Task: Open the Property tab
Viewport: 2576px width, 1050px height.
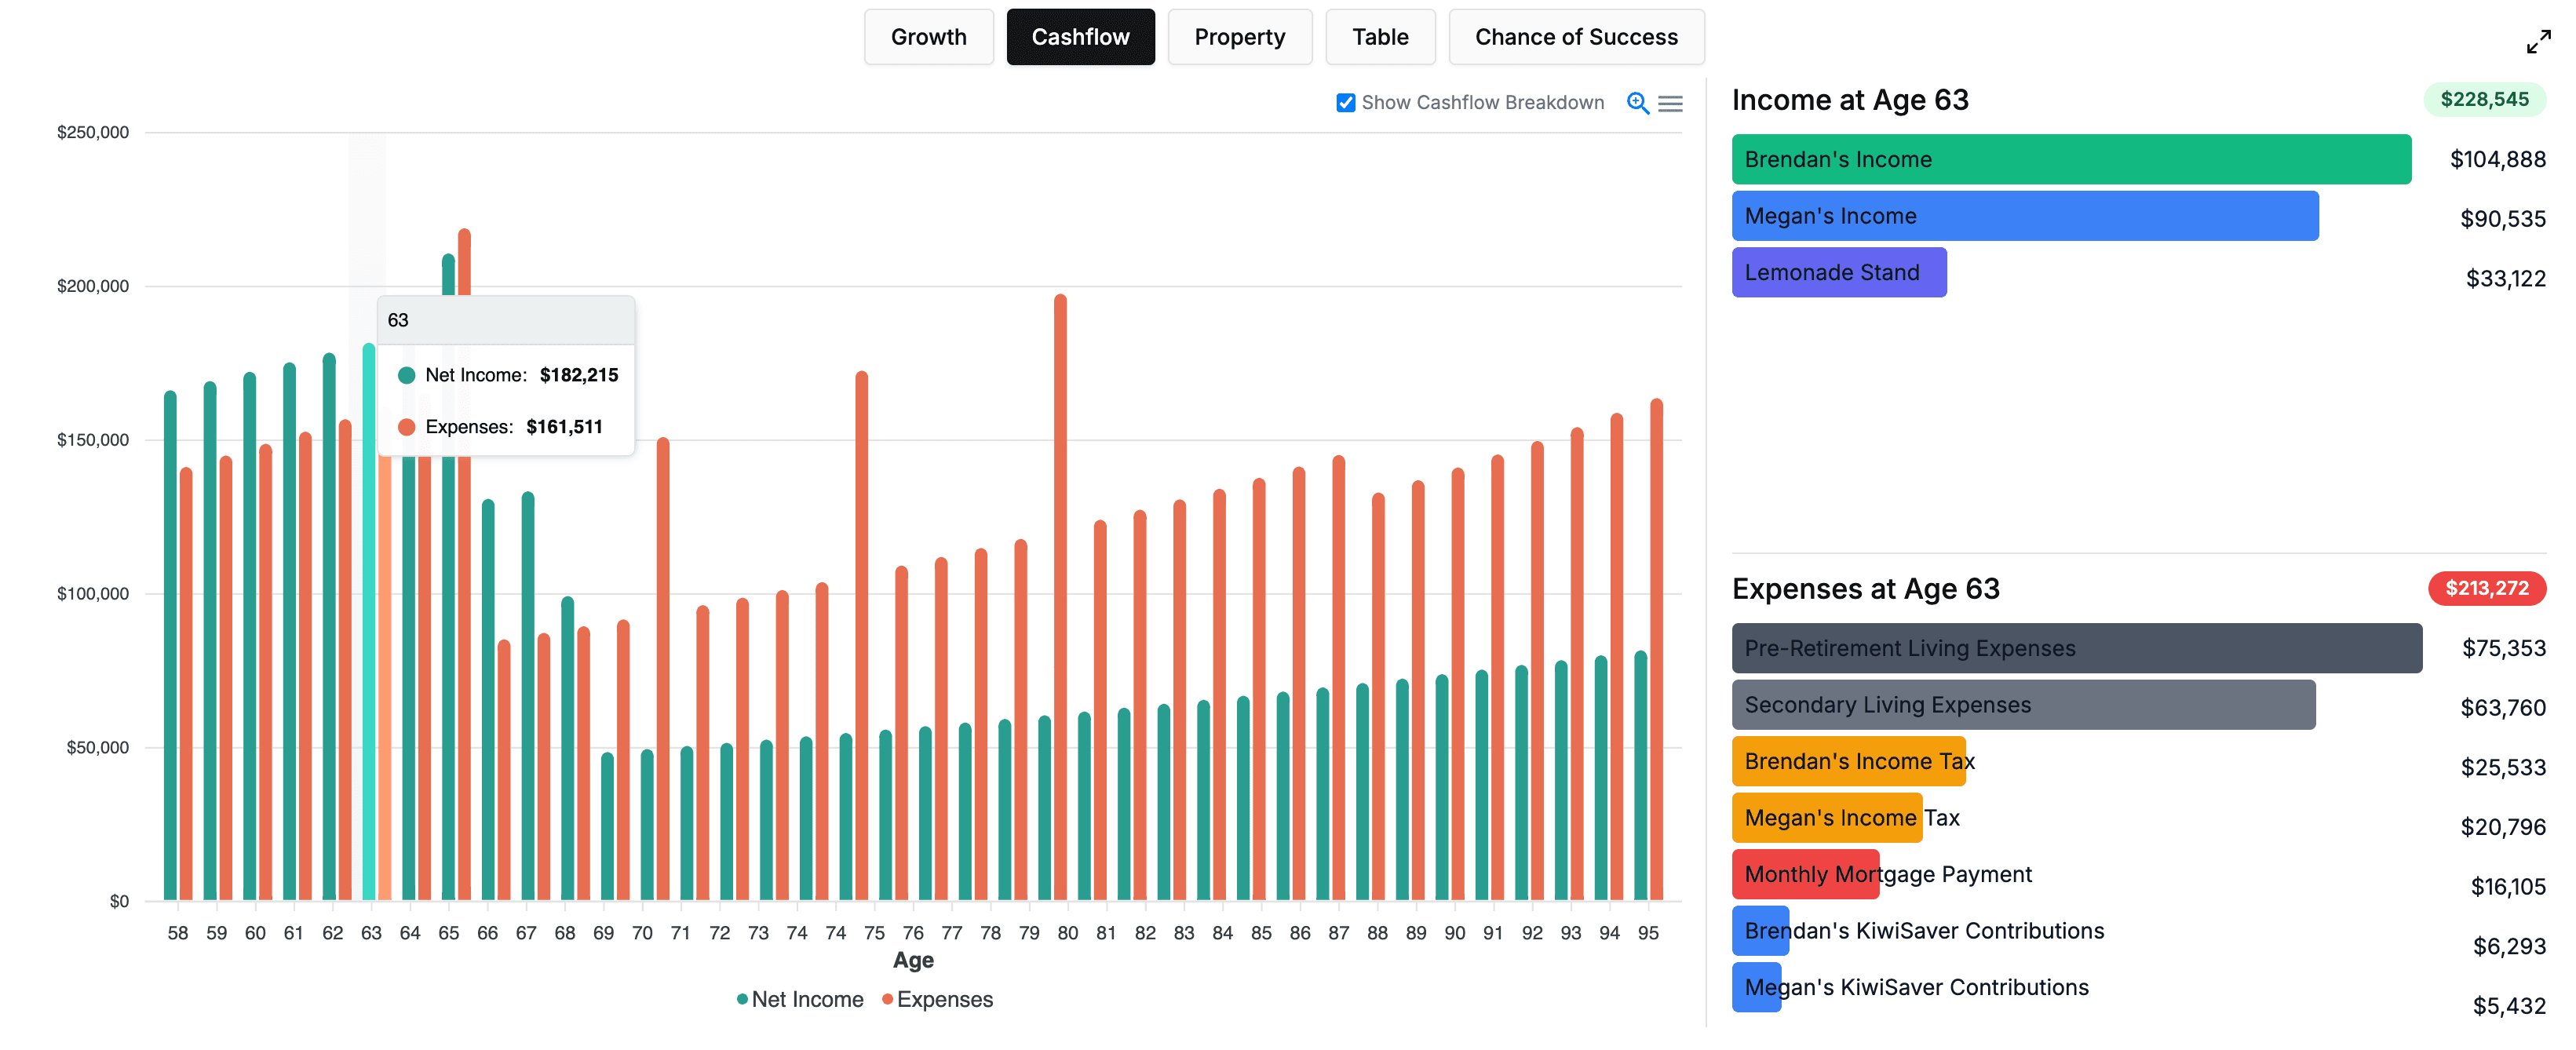Action: point(1239,37)
